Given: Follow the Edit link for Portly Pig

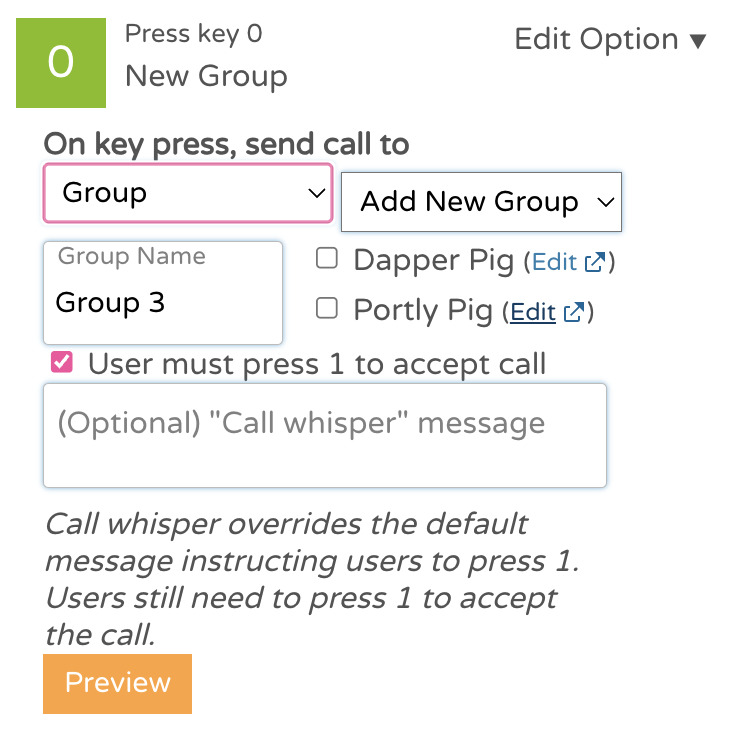Looking at the screenshot, I should [533, 312].
